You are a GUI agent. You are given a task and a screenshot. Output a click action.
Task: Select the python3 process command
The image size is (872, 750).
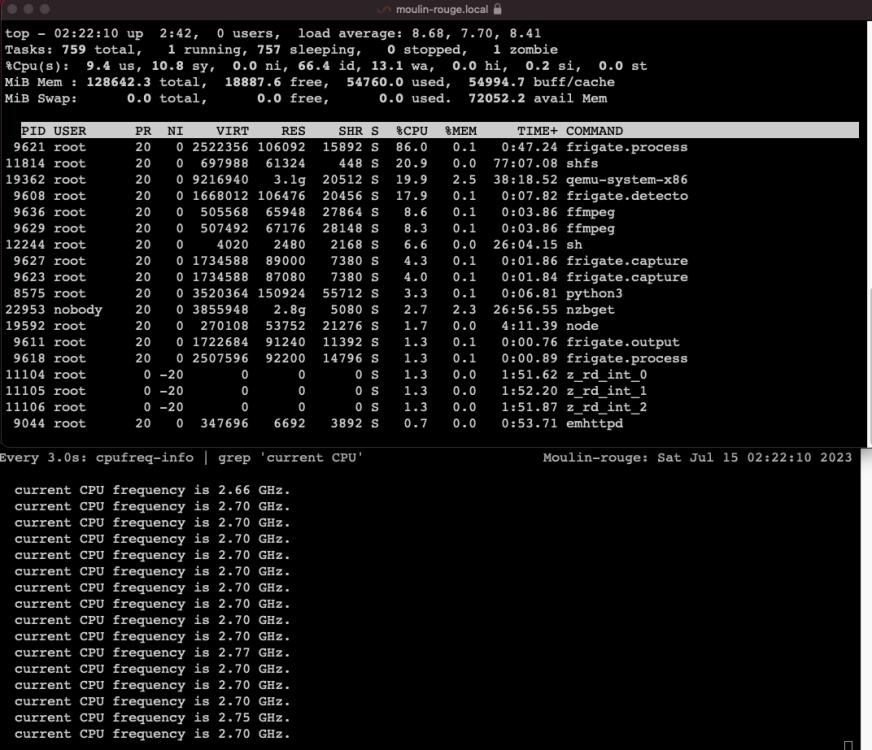click(x=594, y=294)
